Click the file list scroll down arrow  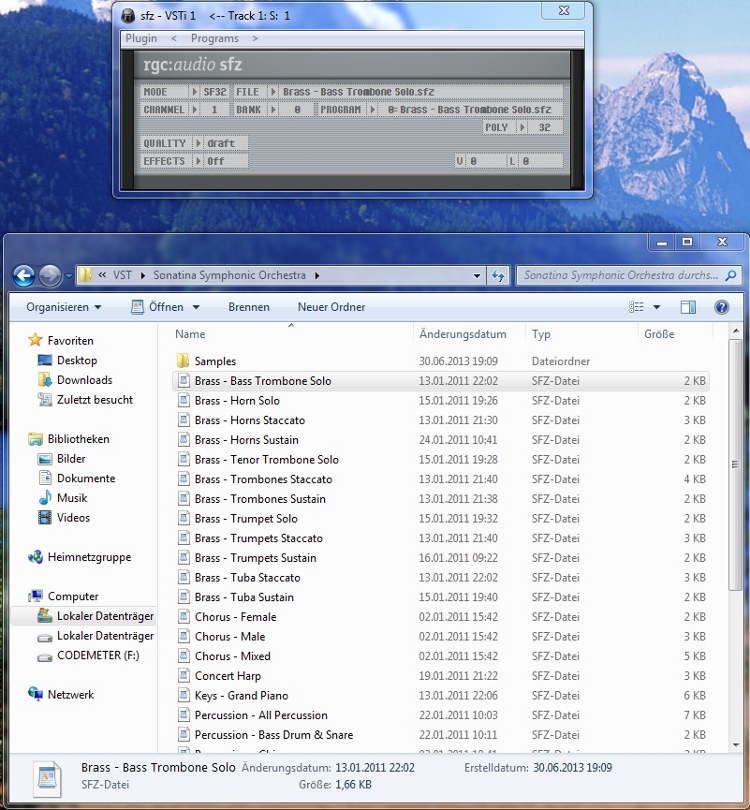point(736,744)
